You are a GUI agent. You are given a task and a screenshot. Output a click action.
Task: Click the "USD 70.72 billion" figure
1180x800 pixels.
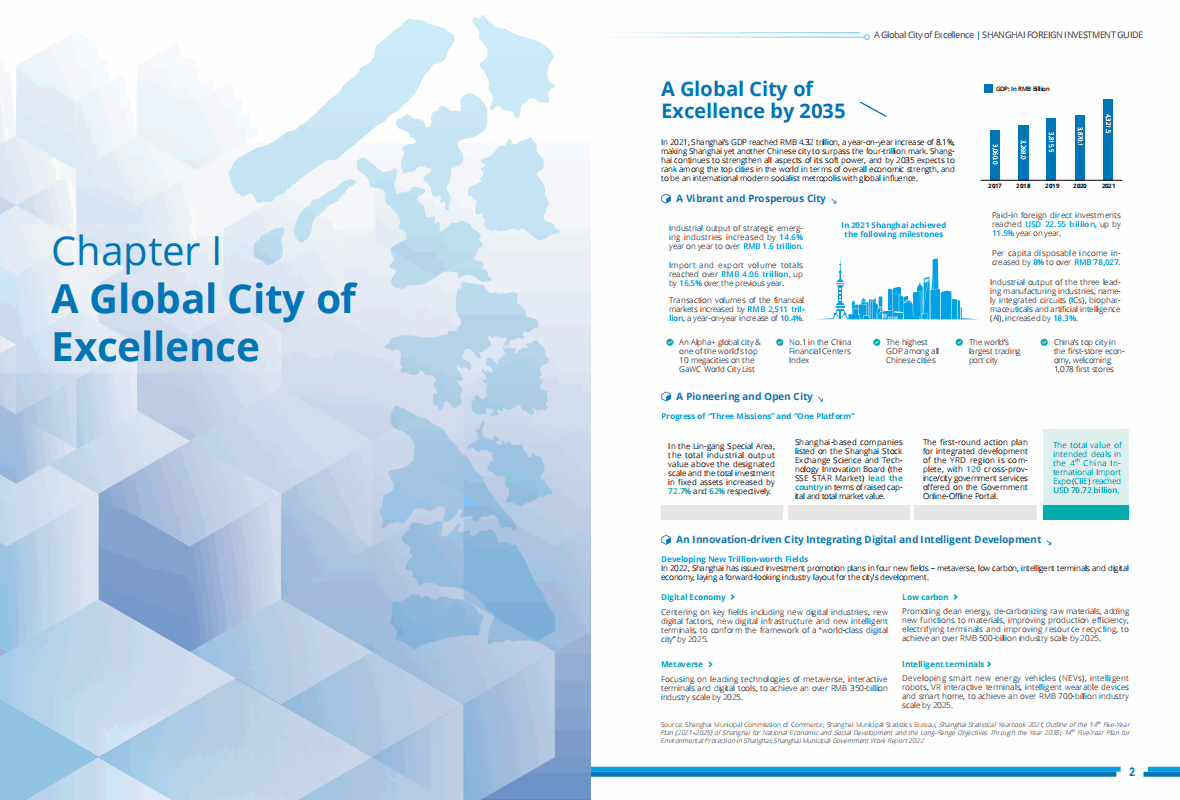(1086, 490)
